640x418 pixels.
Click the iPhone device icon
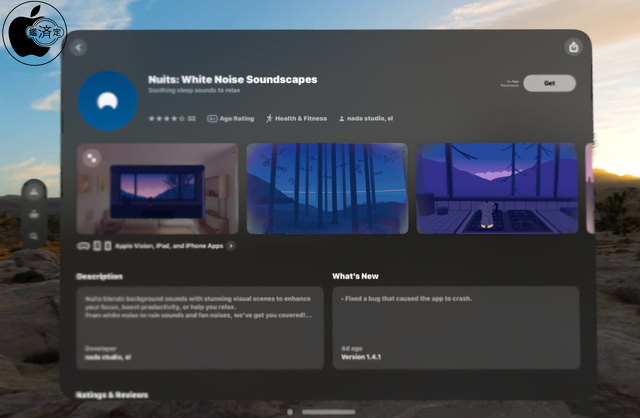pyautogui.click(x=108, y=246)
